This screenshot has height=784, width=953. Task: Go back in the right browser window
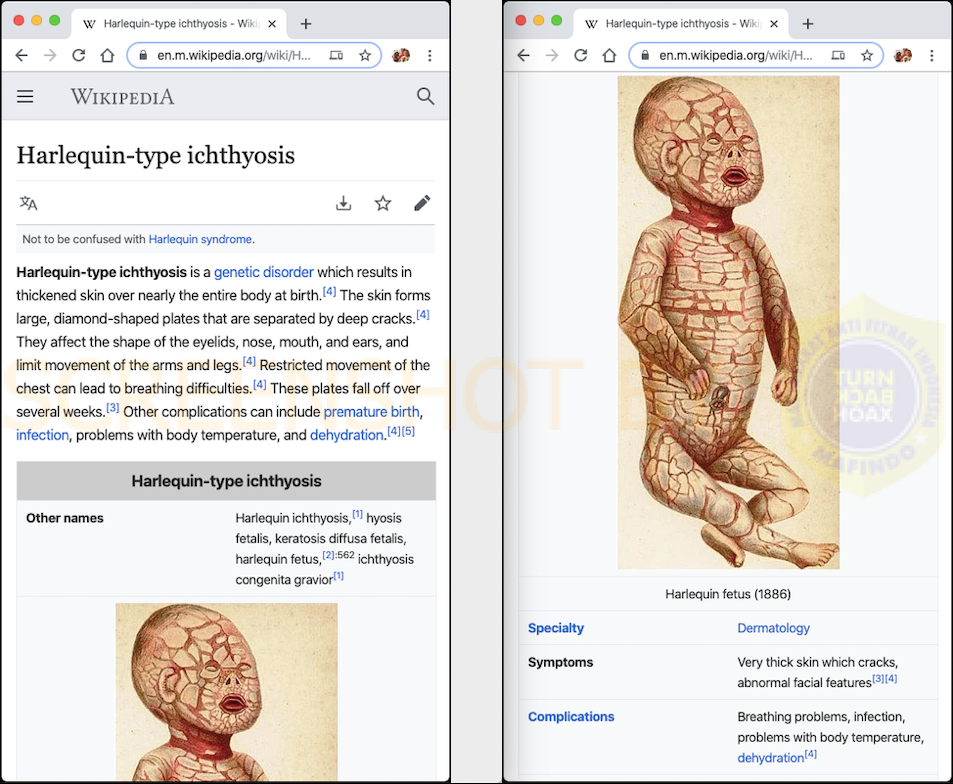pos(524,55)
